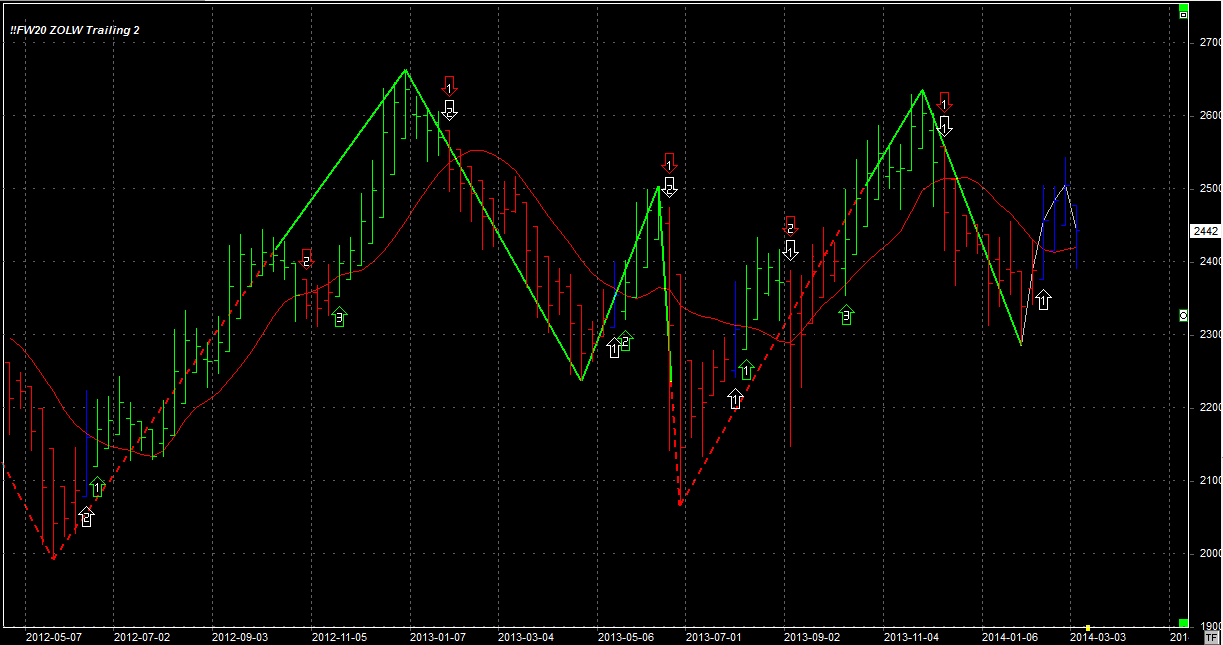This screenshot has width=1223, height=645.
Task: Click green up arrow 1 near 2012-05-07 bottom
Action: pos(97,487)
